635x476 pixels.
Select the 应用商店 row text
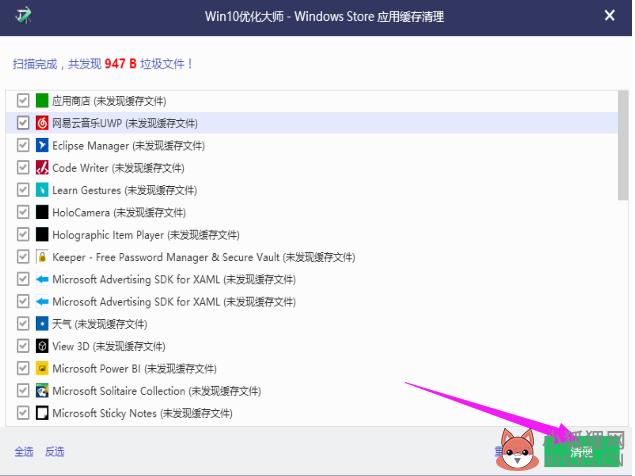(109, 101)
